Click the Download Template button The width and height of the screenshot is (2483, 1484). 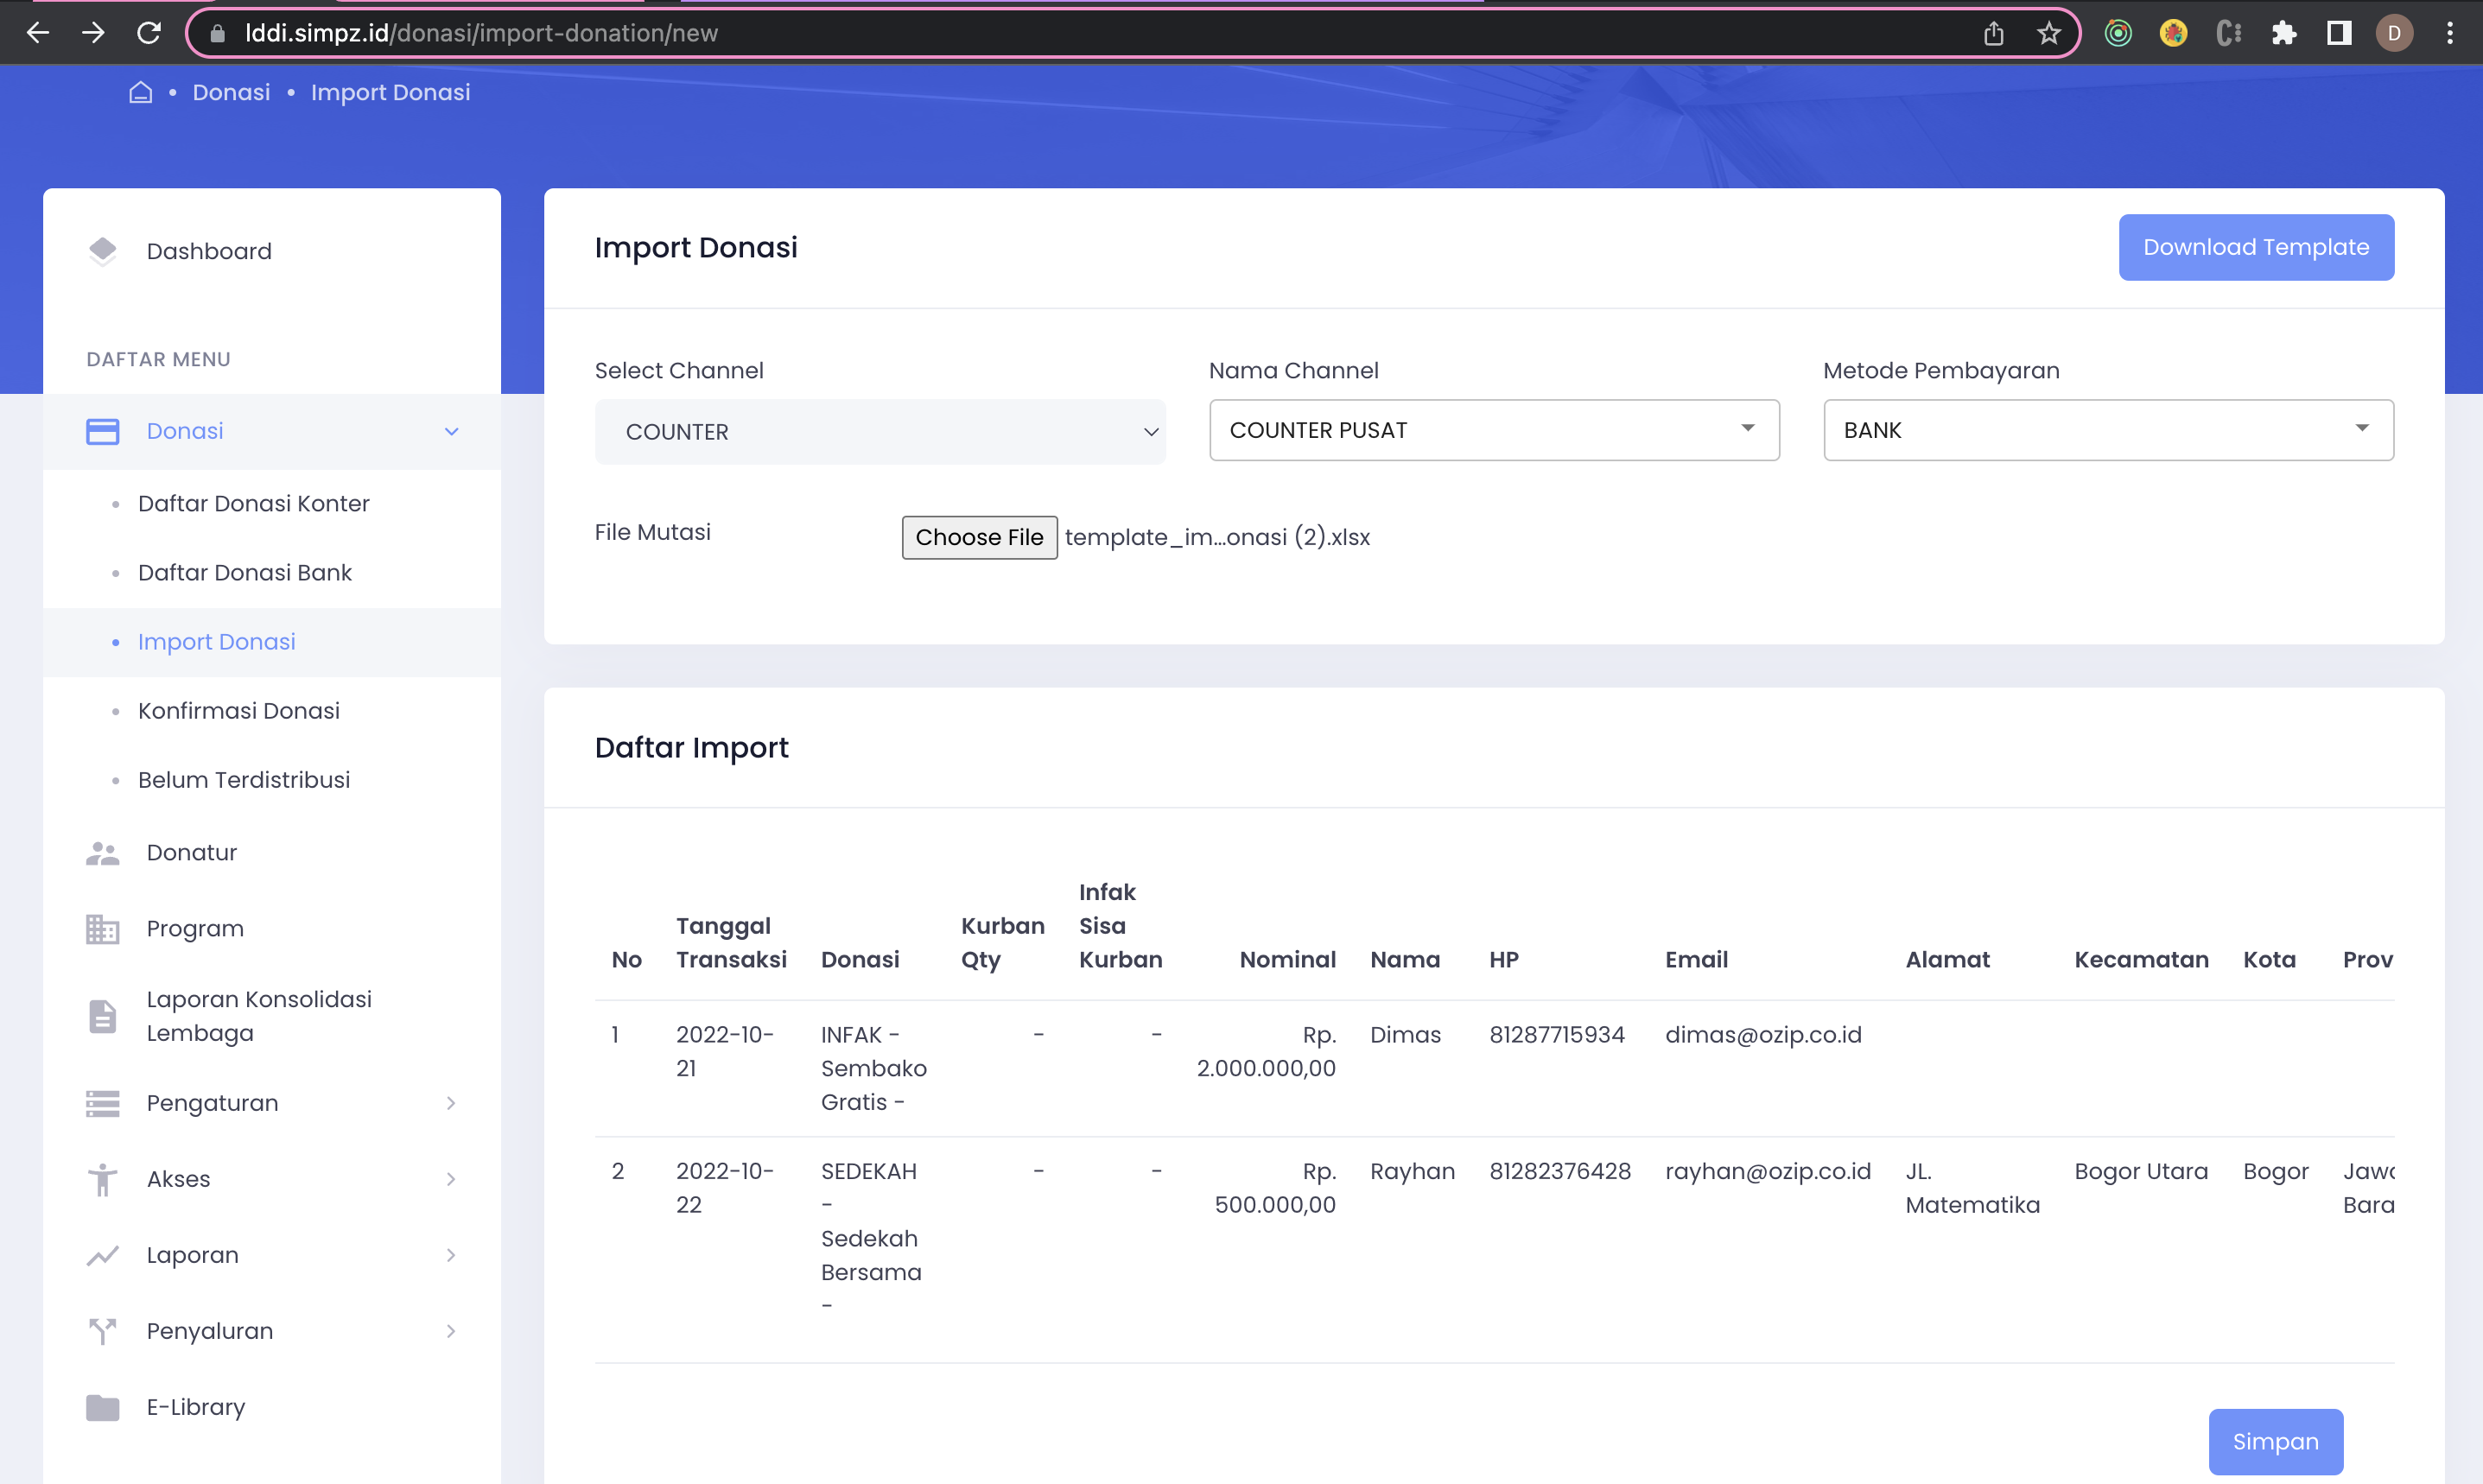2255,247
